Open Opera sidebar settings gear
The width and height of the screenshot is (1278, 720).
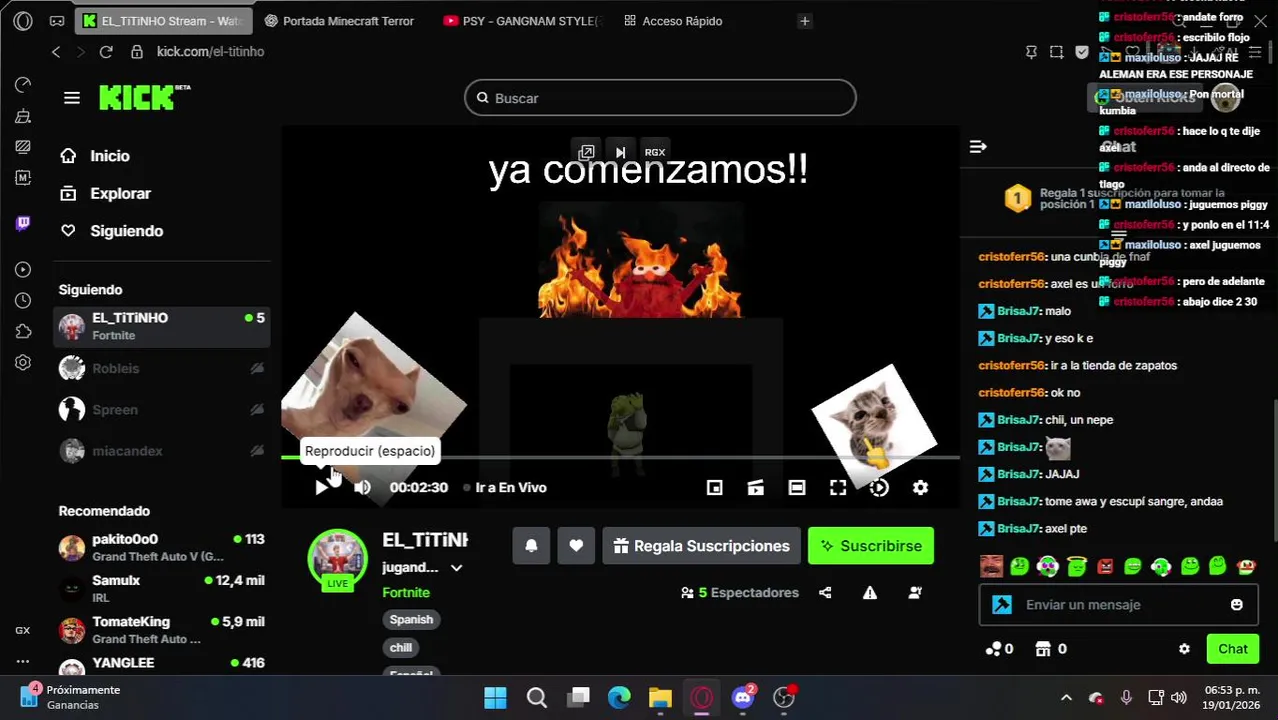click(x=23, y=362)
